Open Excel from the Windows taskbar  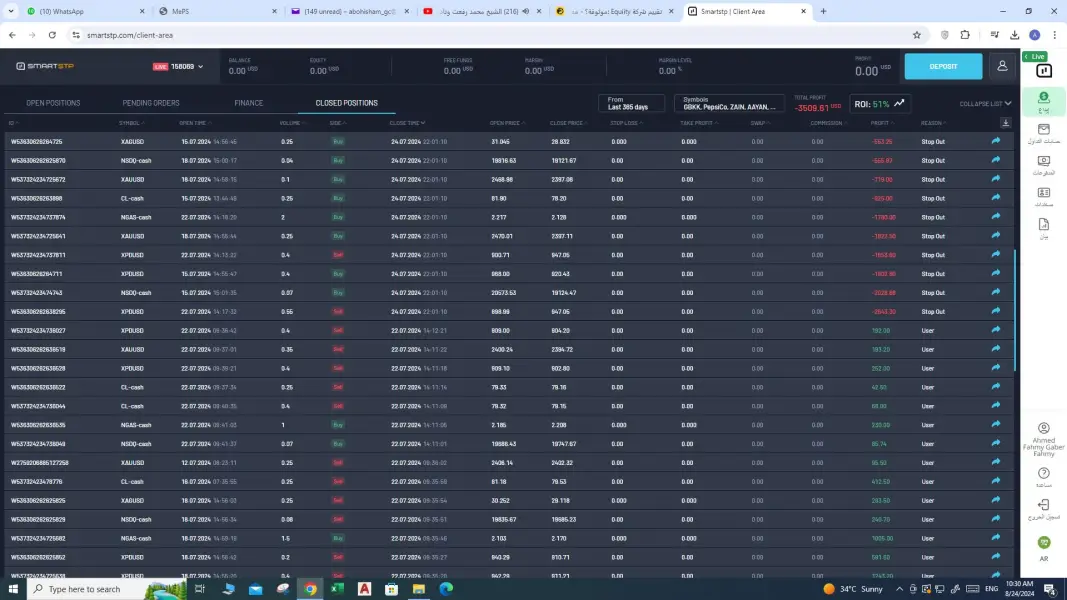[x=337, y=589]
